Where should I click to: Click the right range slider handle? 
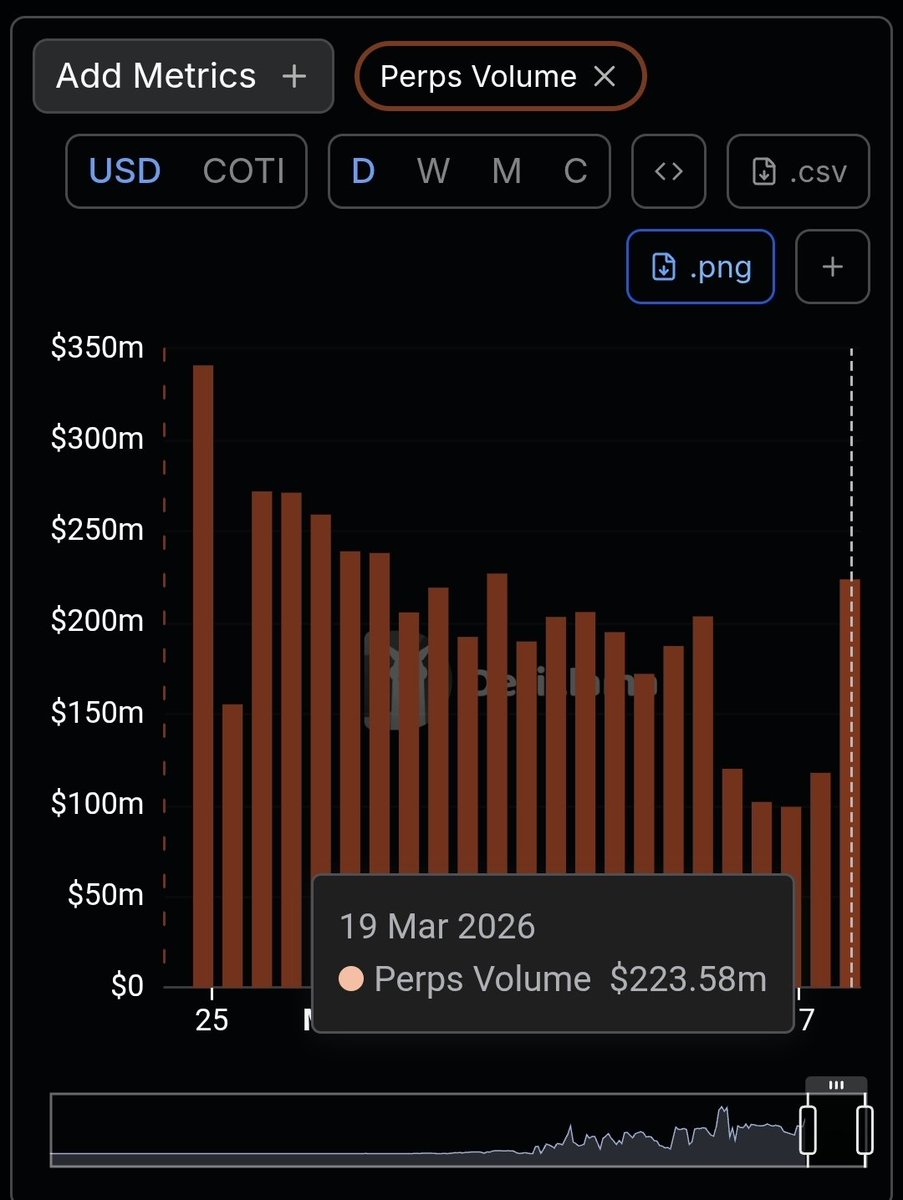pos(865,1129)
